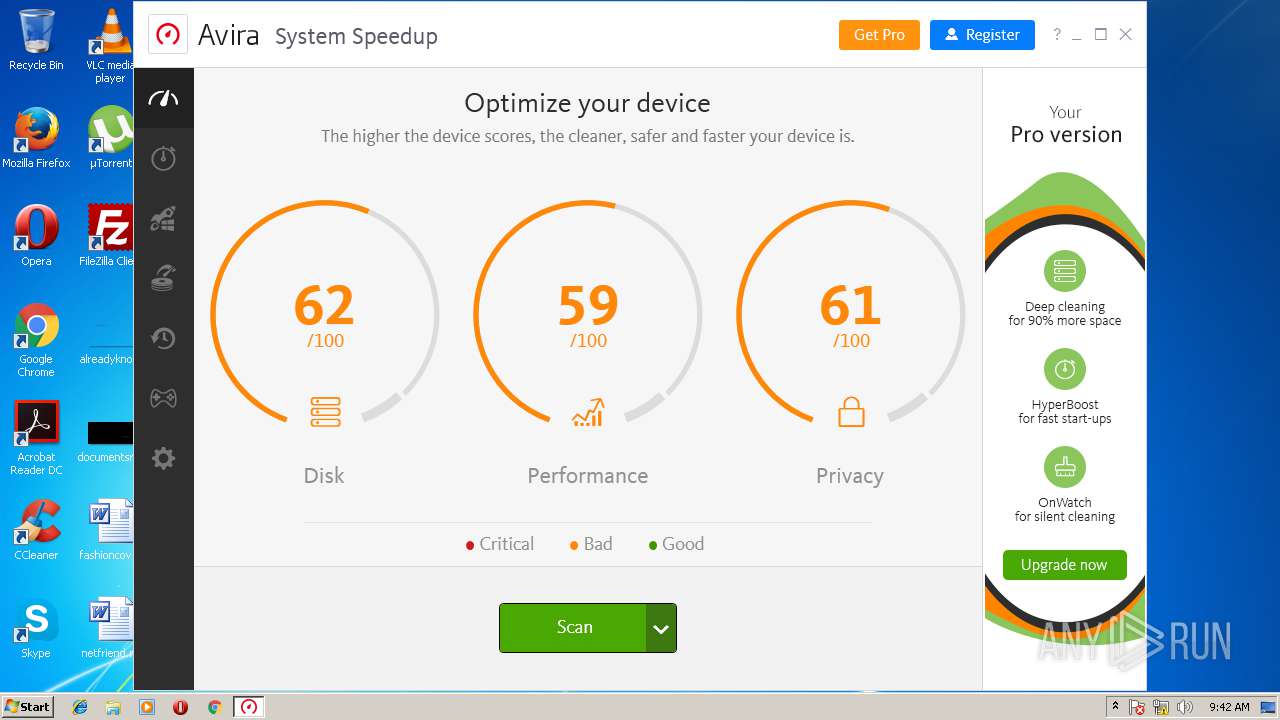
Task: Open the Mozilla Firefox desktop icon
Action: click(36, 138)
